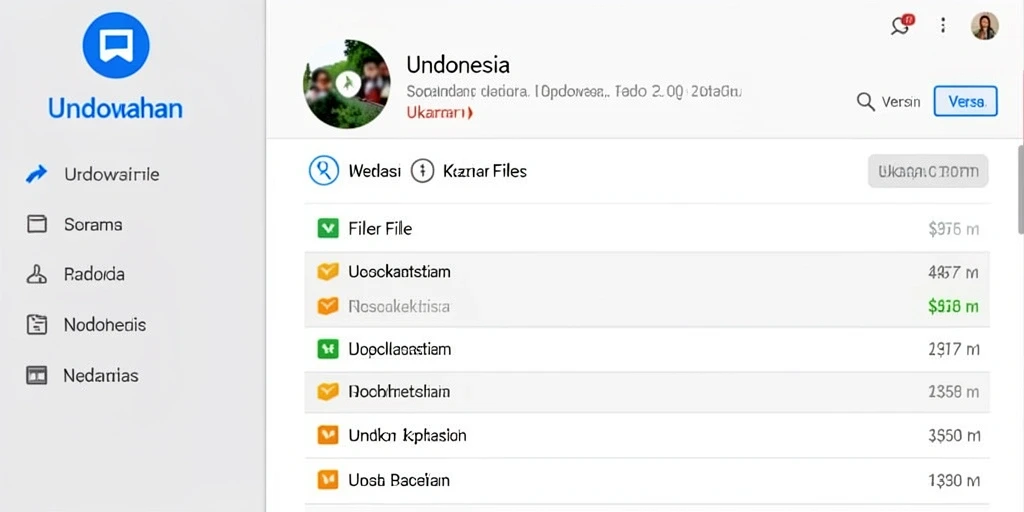Click the outlined Versa button
The width and height of the screenshot is (1024, 512).
tap(965, 101)
